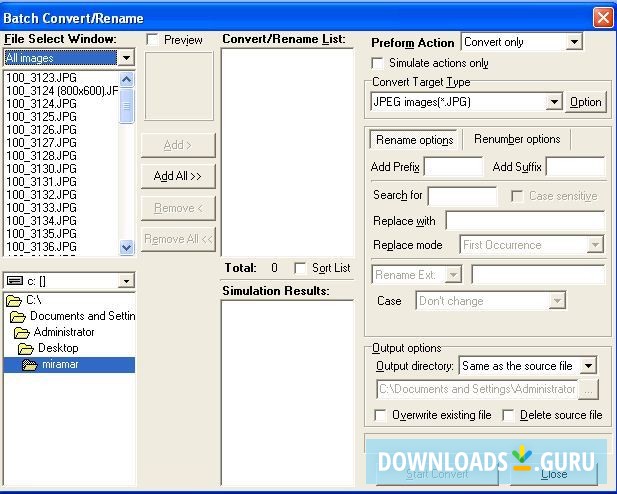Expand the Convert Target Type dropdown
This screenshot has width=617, height=494.
(554, 102)
